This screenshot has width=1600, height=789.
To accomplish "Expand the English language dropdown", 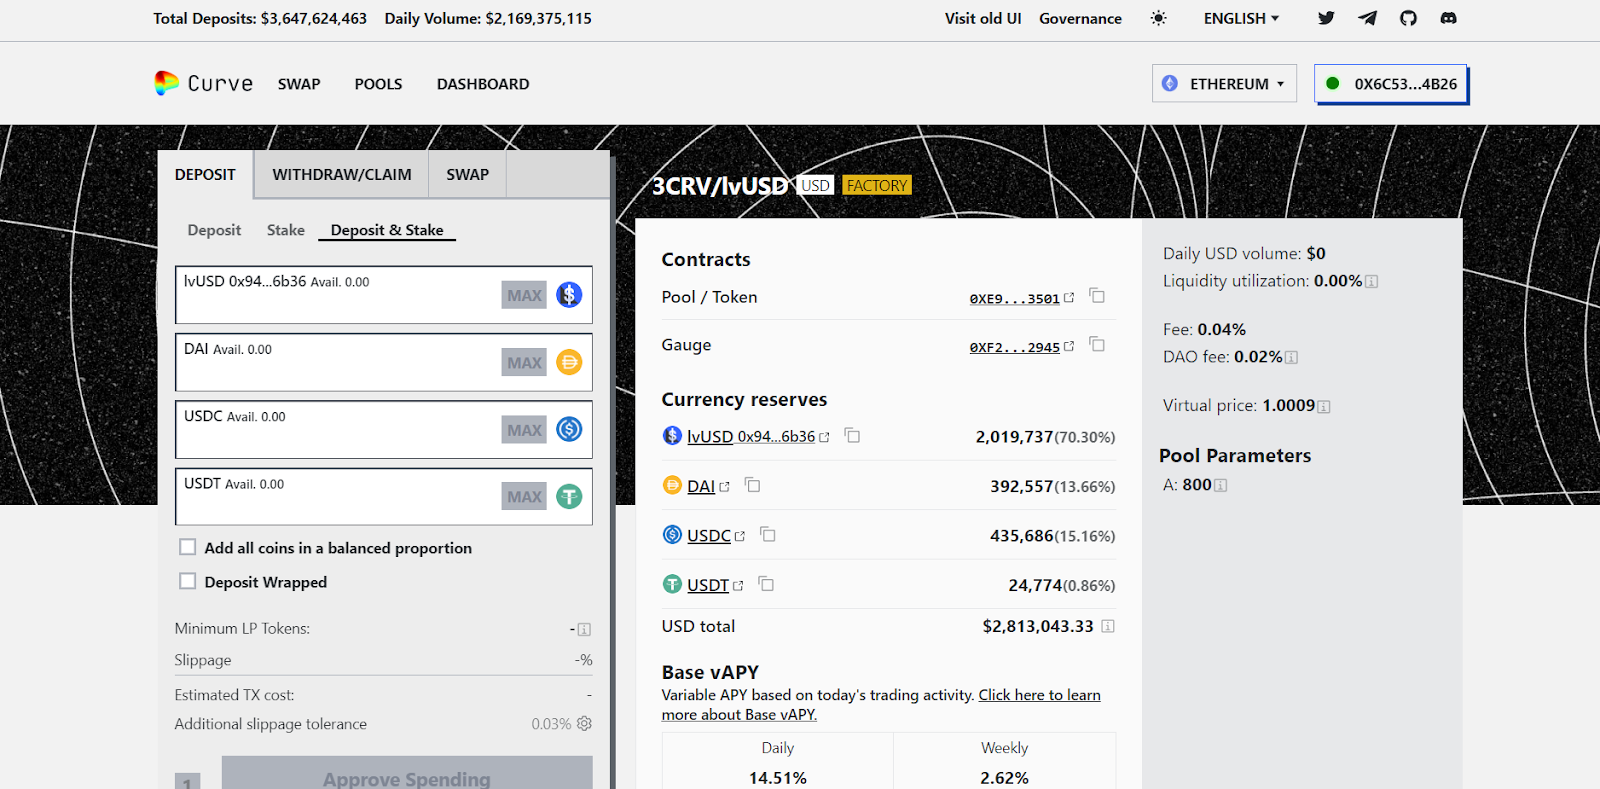I will (1241, 18).
